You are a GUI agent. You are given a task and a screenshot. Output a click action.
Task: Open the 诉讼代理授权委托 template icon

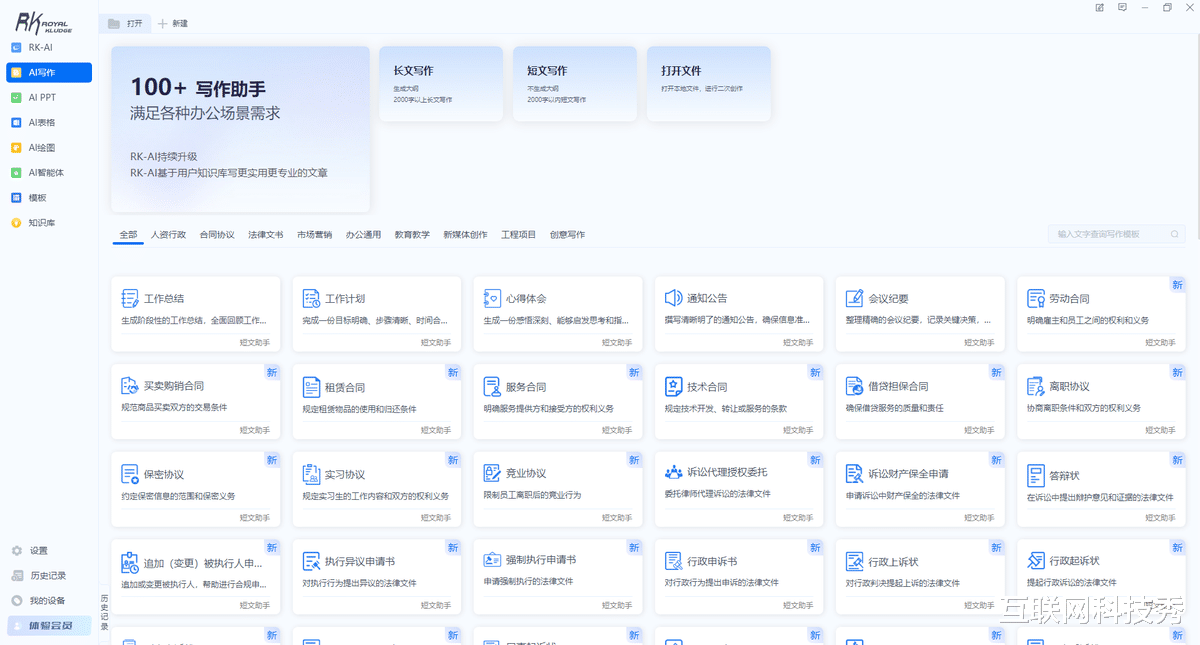pos(673,472)
